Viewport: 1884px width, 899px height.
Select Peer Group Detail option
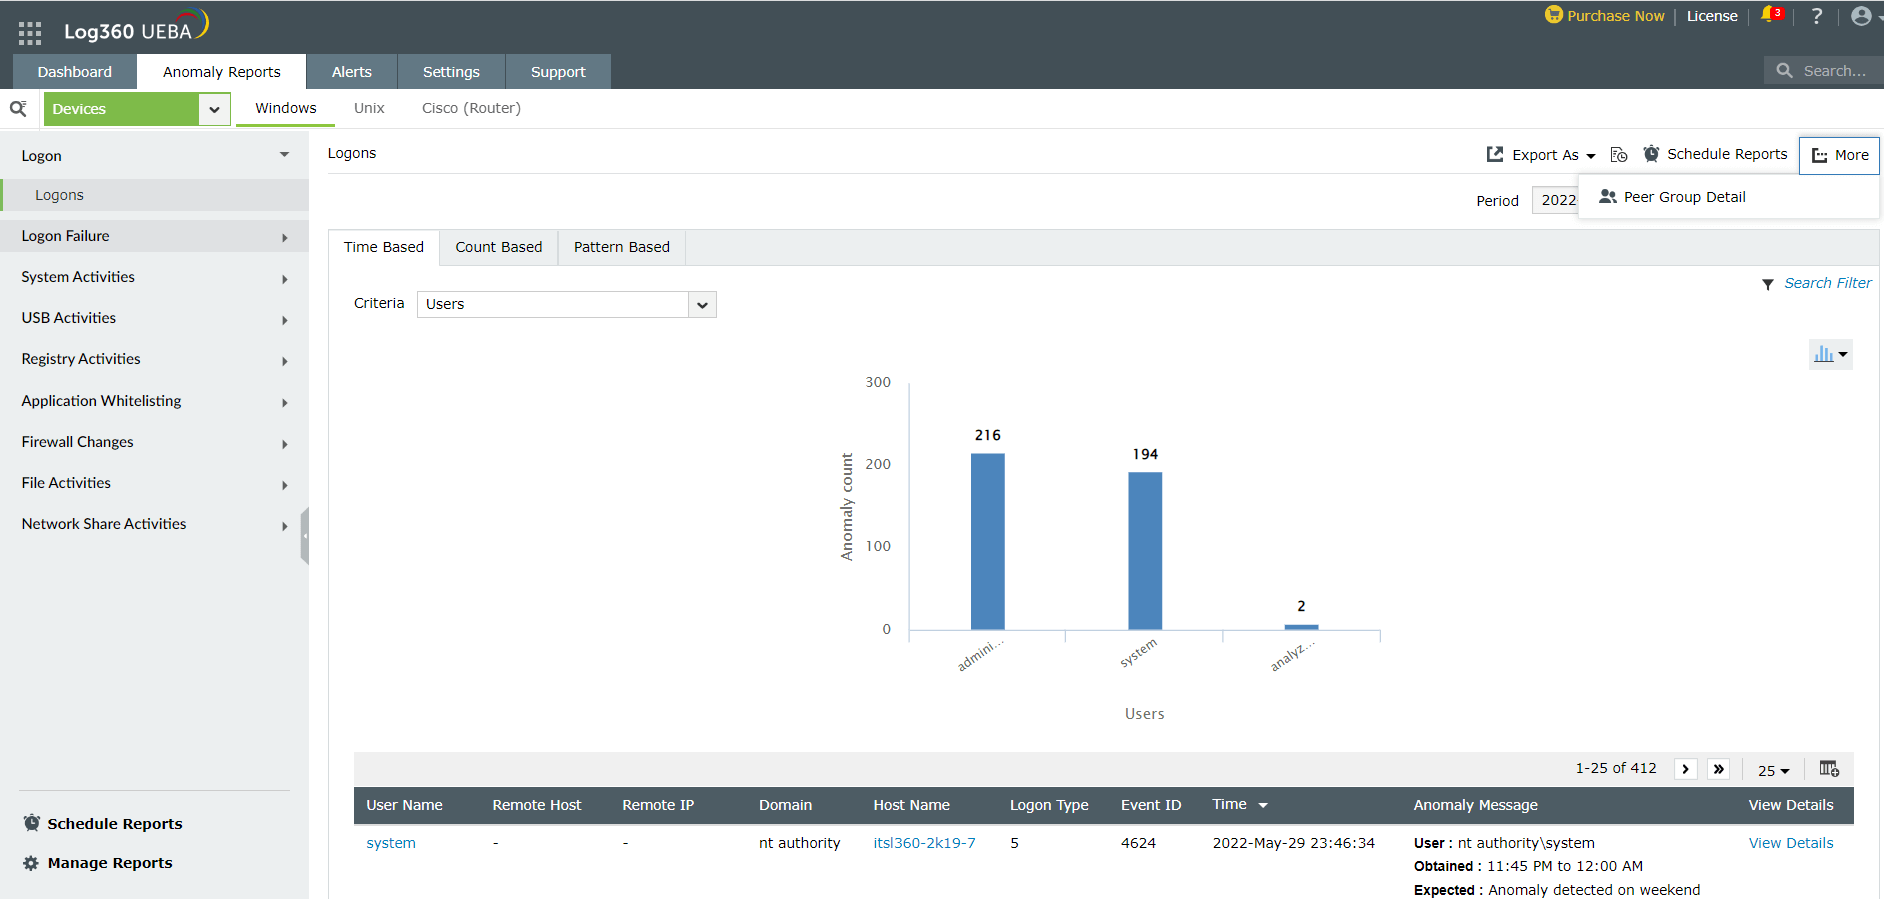[1684, 197]
